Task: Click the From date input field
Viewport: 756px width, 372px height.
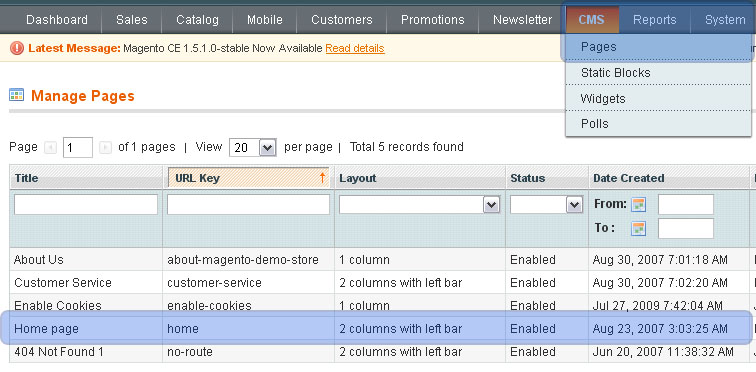Action: point(686,205)
